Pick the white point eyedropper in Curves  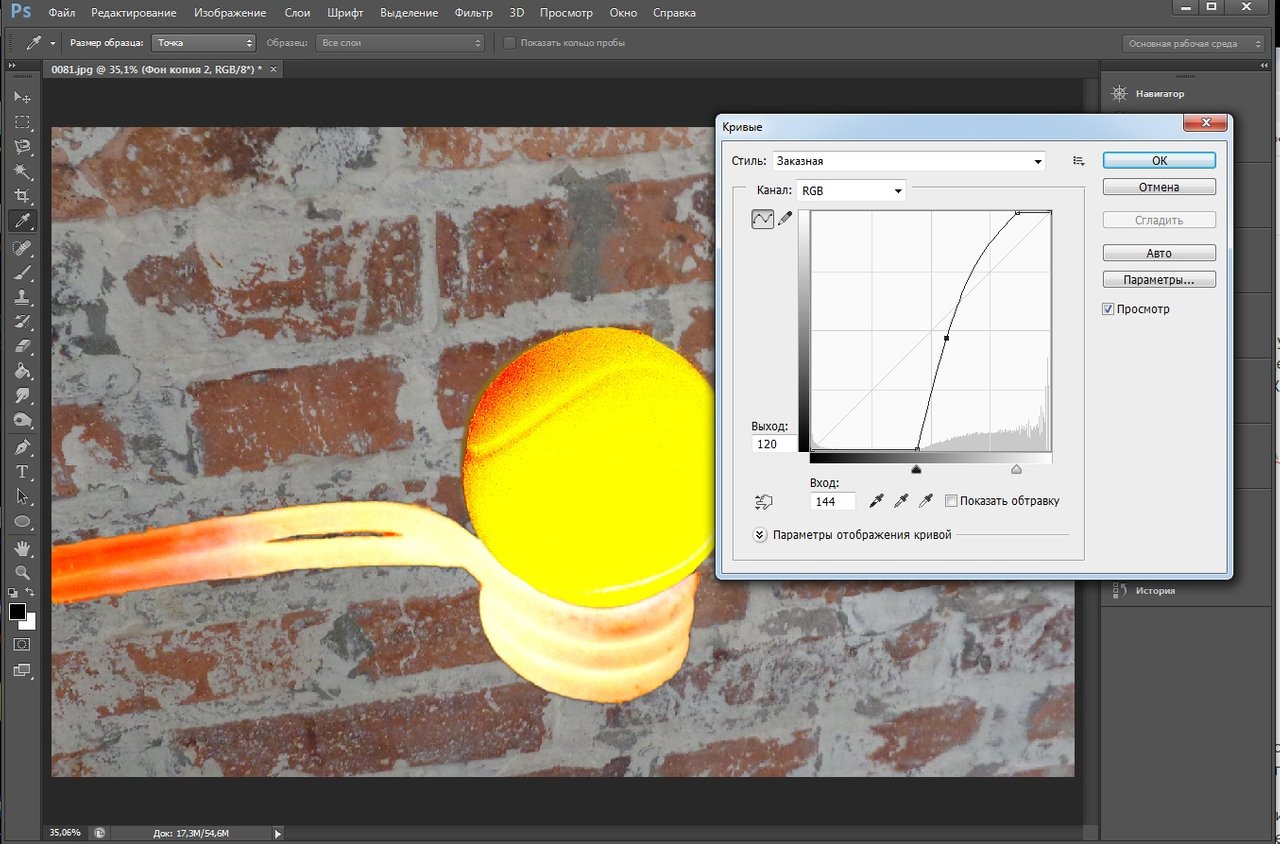click(925, 501)
